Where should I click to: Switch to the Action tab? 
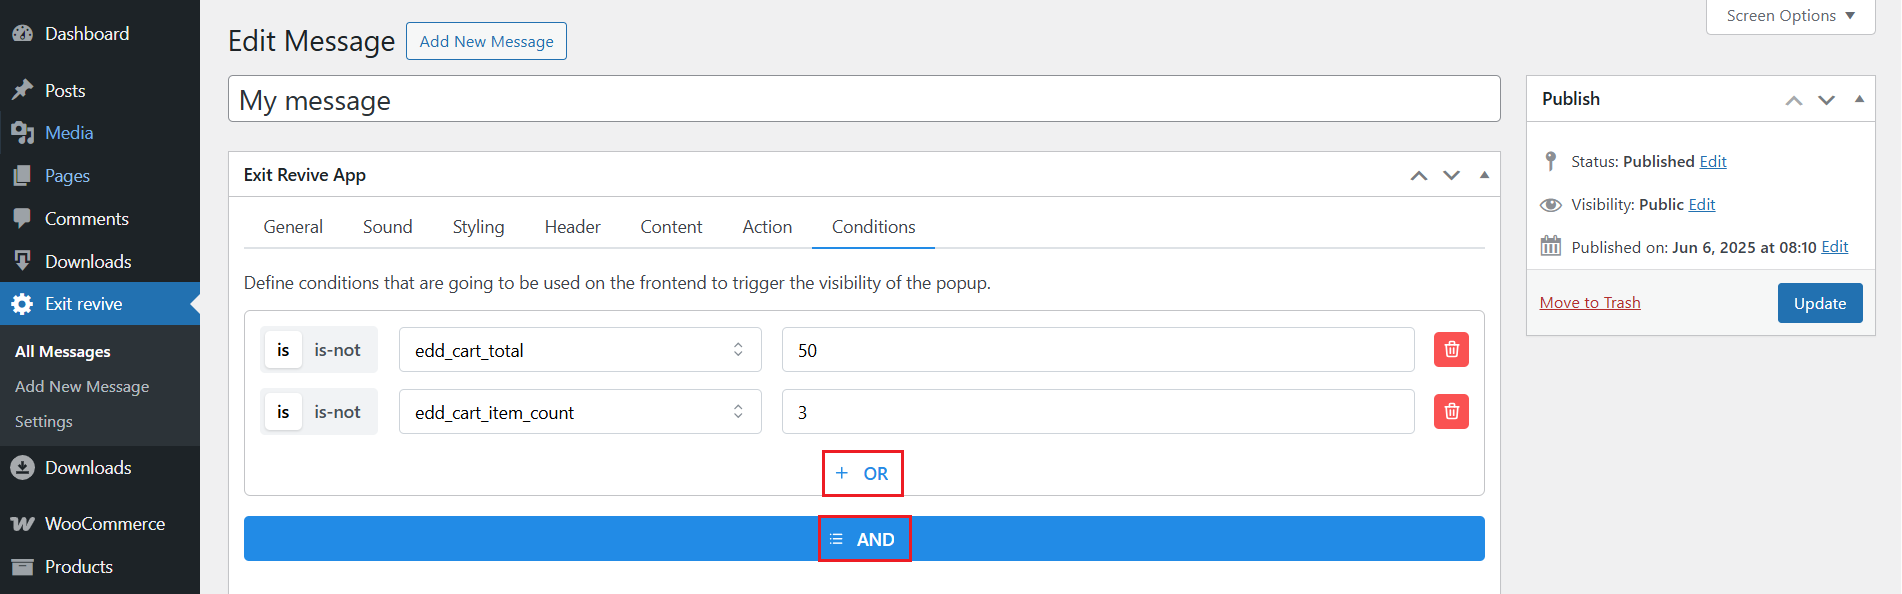(767, 227)
